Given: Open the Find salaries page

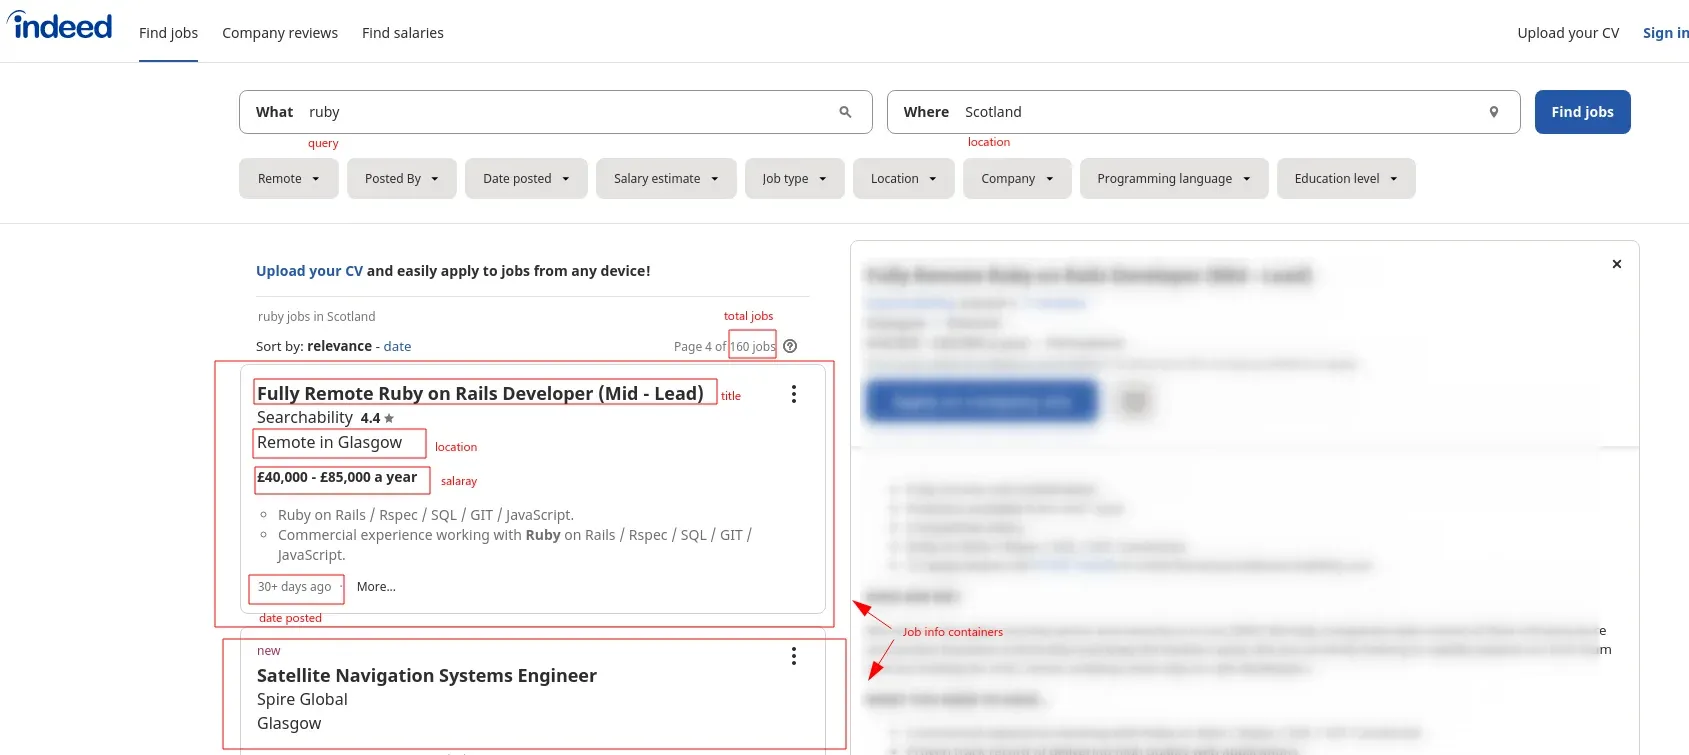Looking at the screenshot, I should pyautogui.click(x=403, y=33).
